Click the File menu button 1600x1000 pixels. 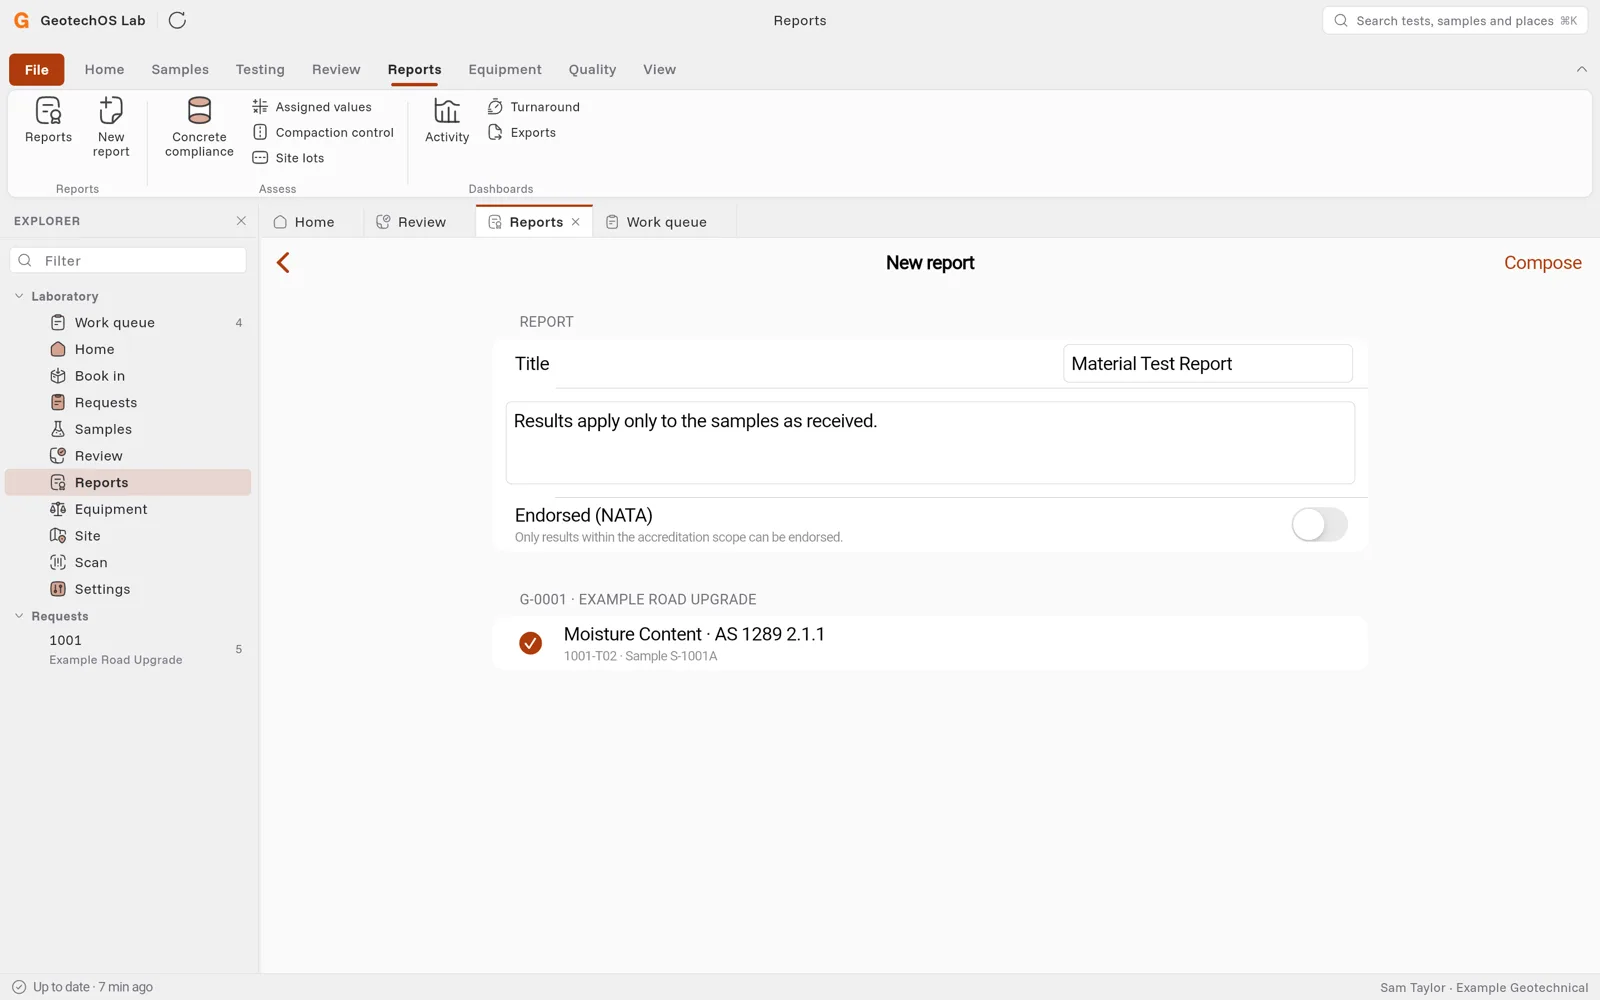click(x=37, y=70)
